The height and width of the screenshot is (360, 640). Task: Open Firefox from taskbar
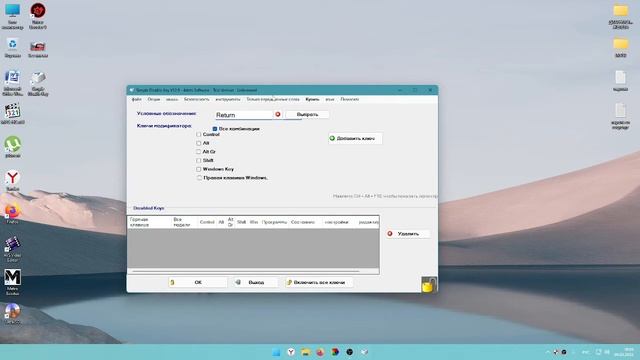320,352
